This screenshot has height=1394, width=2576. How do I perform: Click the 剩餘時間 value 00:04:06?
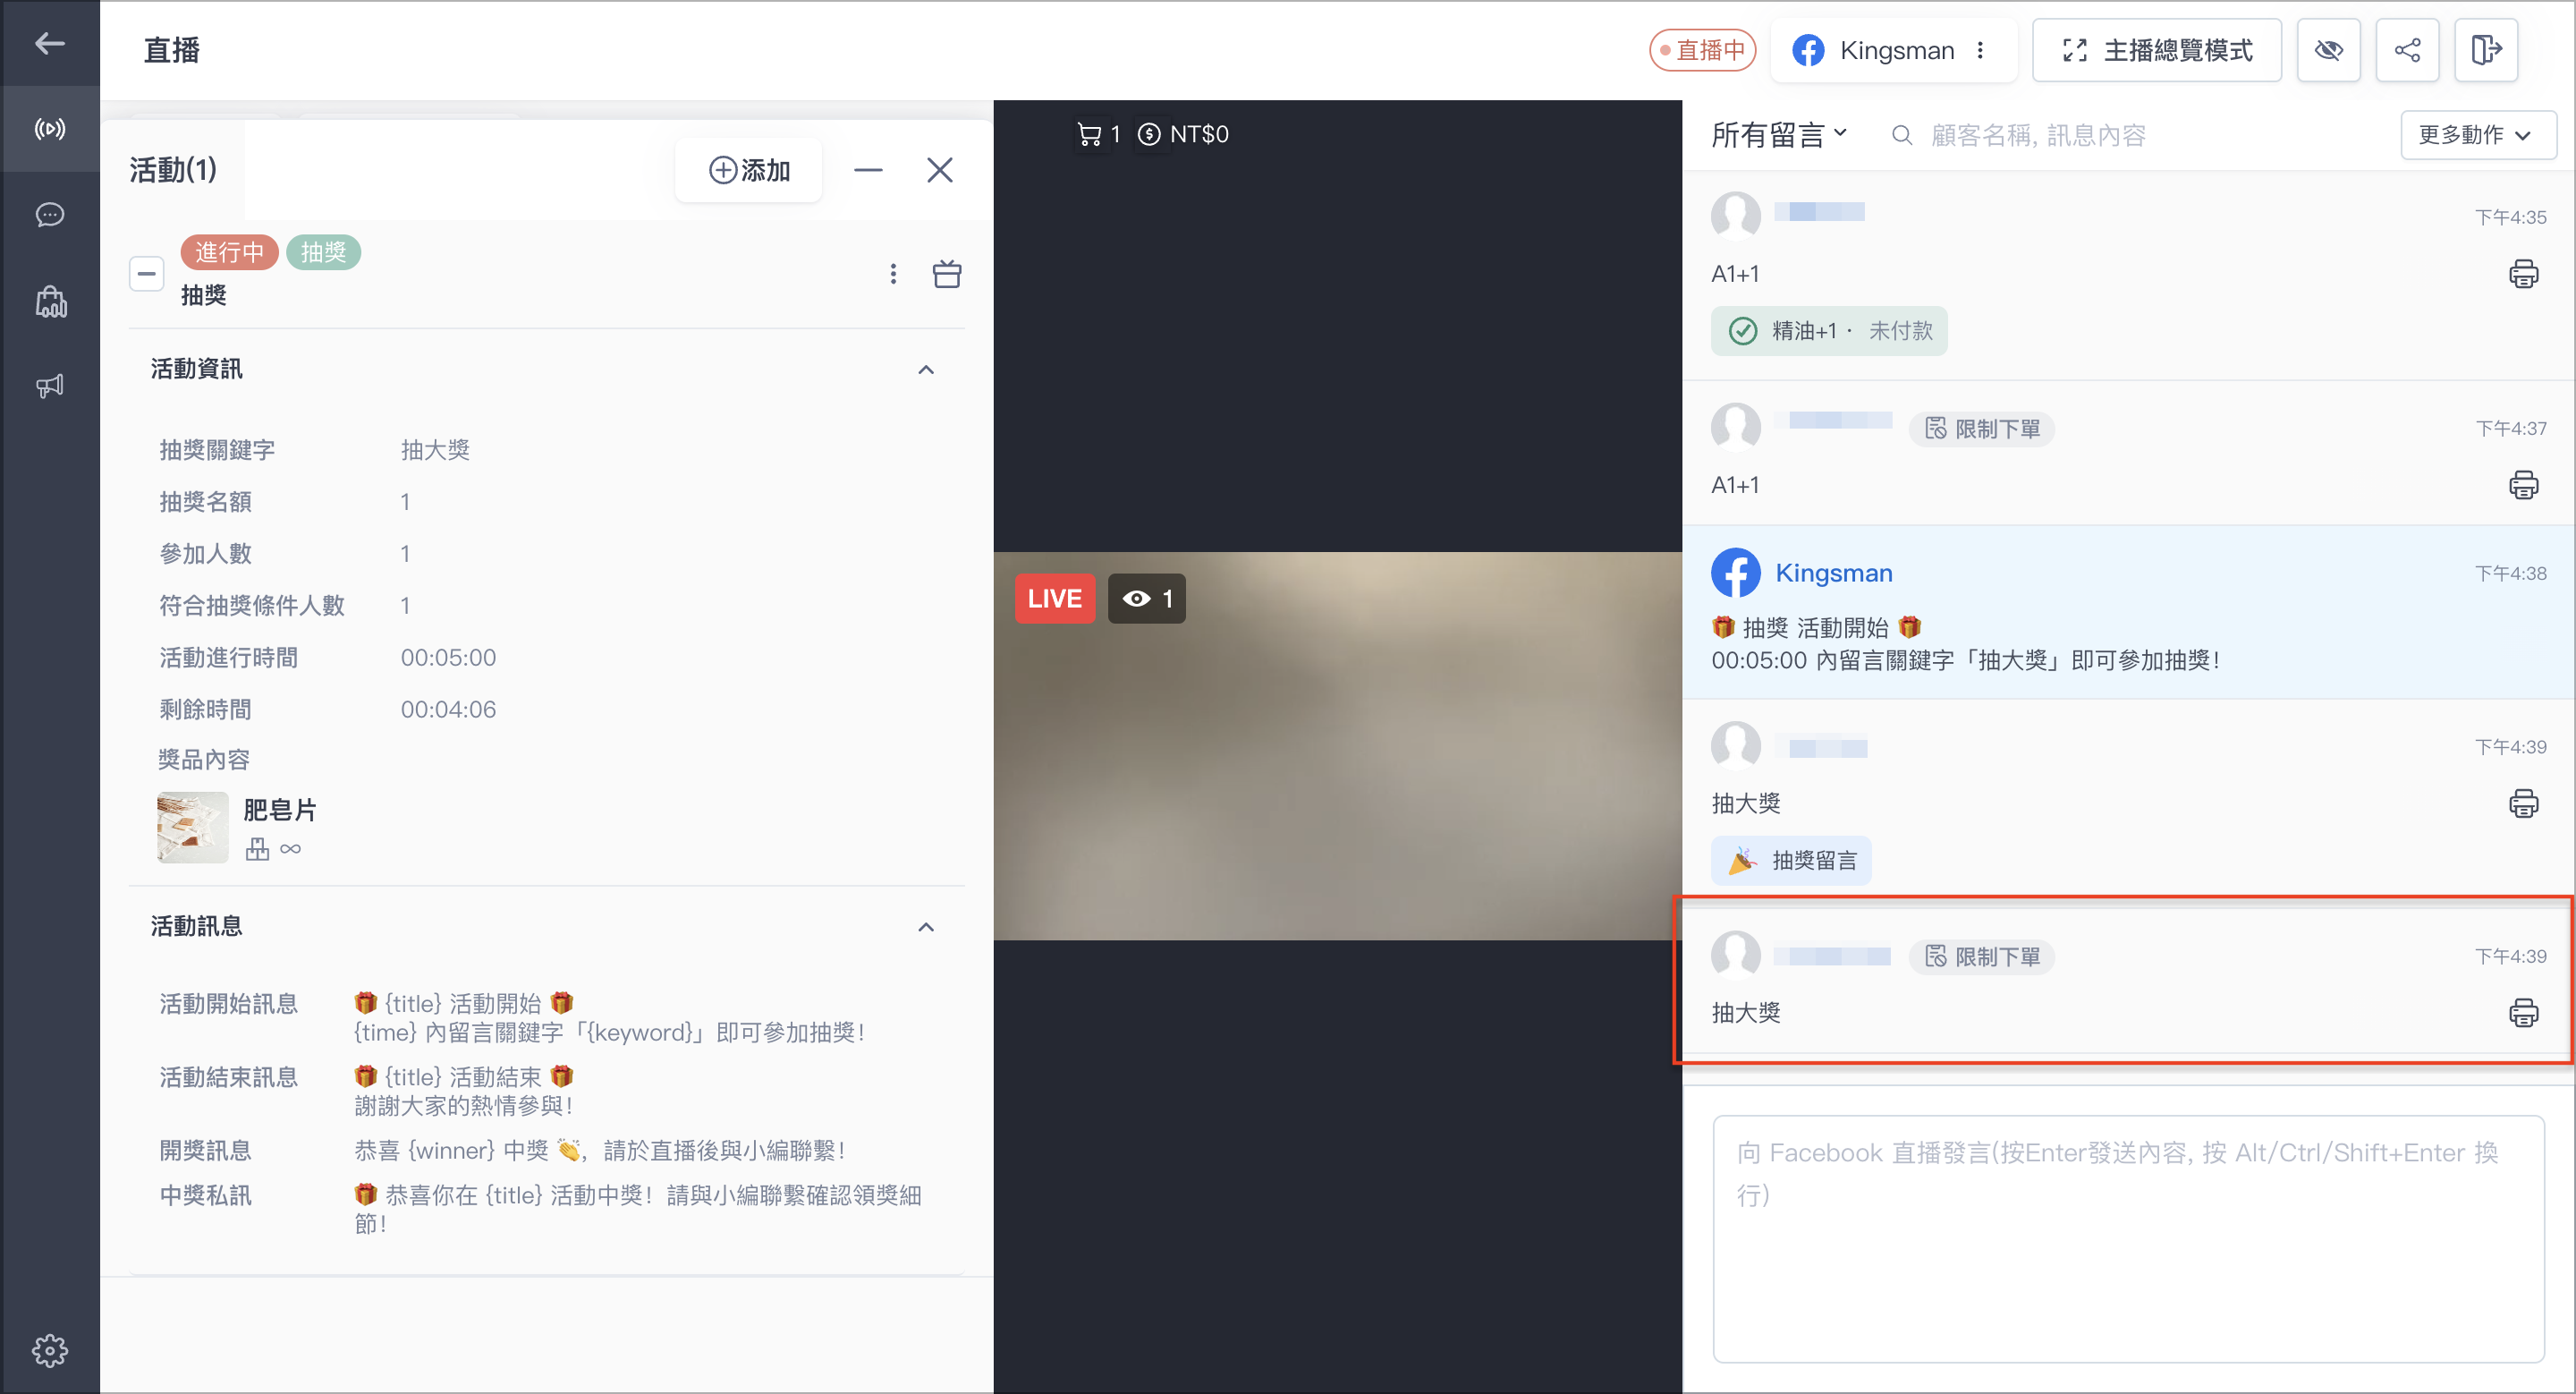click(x=448, y=709)
